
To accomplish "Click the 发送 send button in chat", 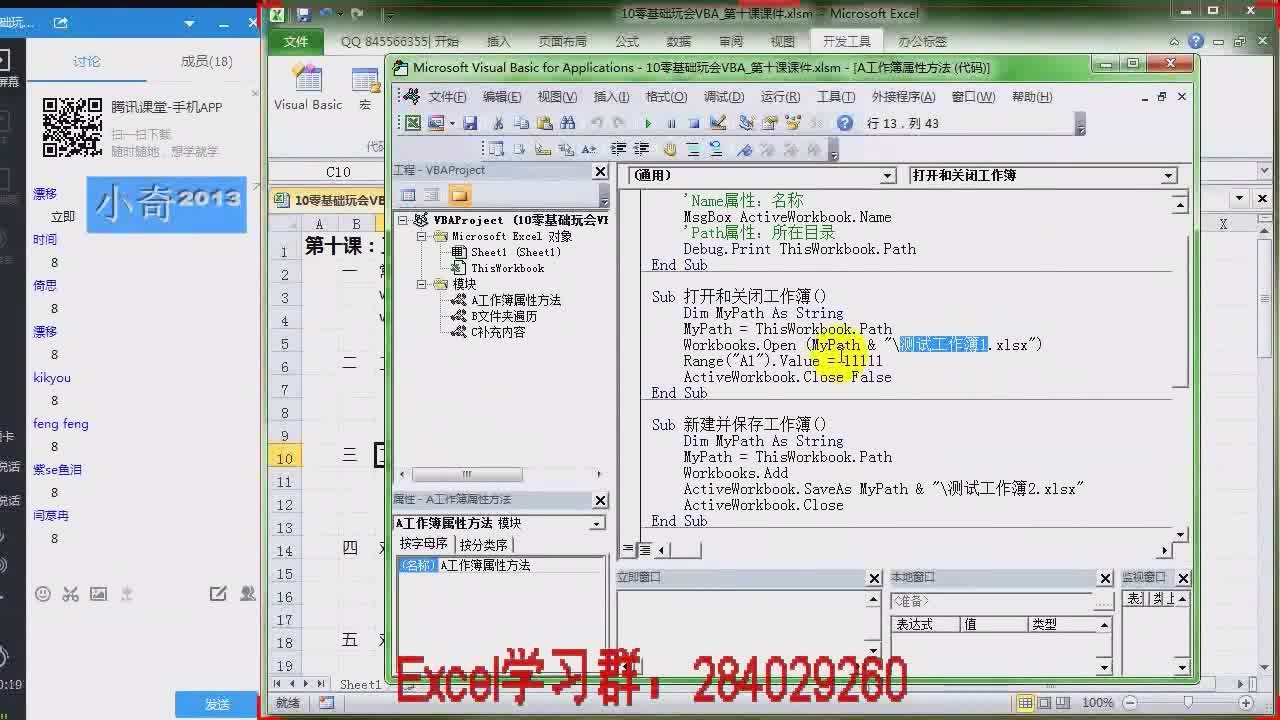I will [217, 704].
